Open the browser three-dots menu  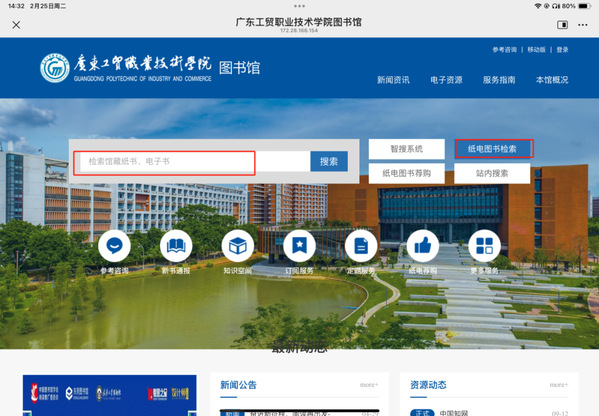583,25
